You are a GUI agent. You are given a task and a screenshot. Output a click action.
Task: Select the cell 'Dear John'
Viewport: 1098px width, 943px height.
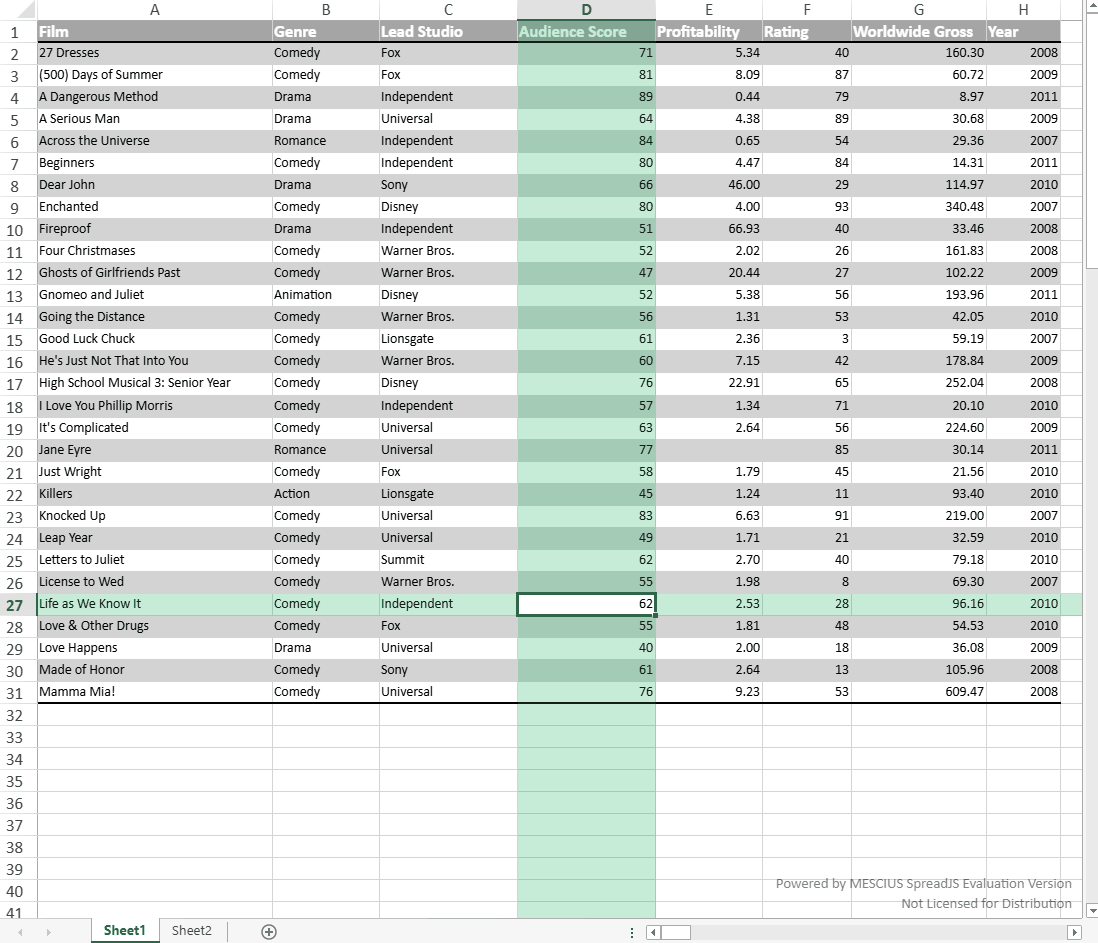coord(155,185)
